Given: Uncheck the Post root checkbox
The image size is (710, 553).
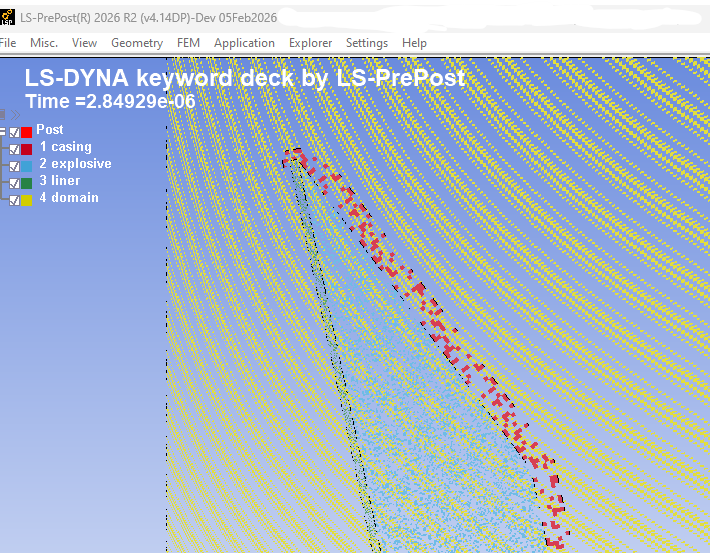Looking at the screenshot, I should click(x=14, y=132).
